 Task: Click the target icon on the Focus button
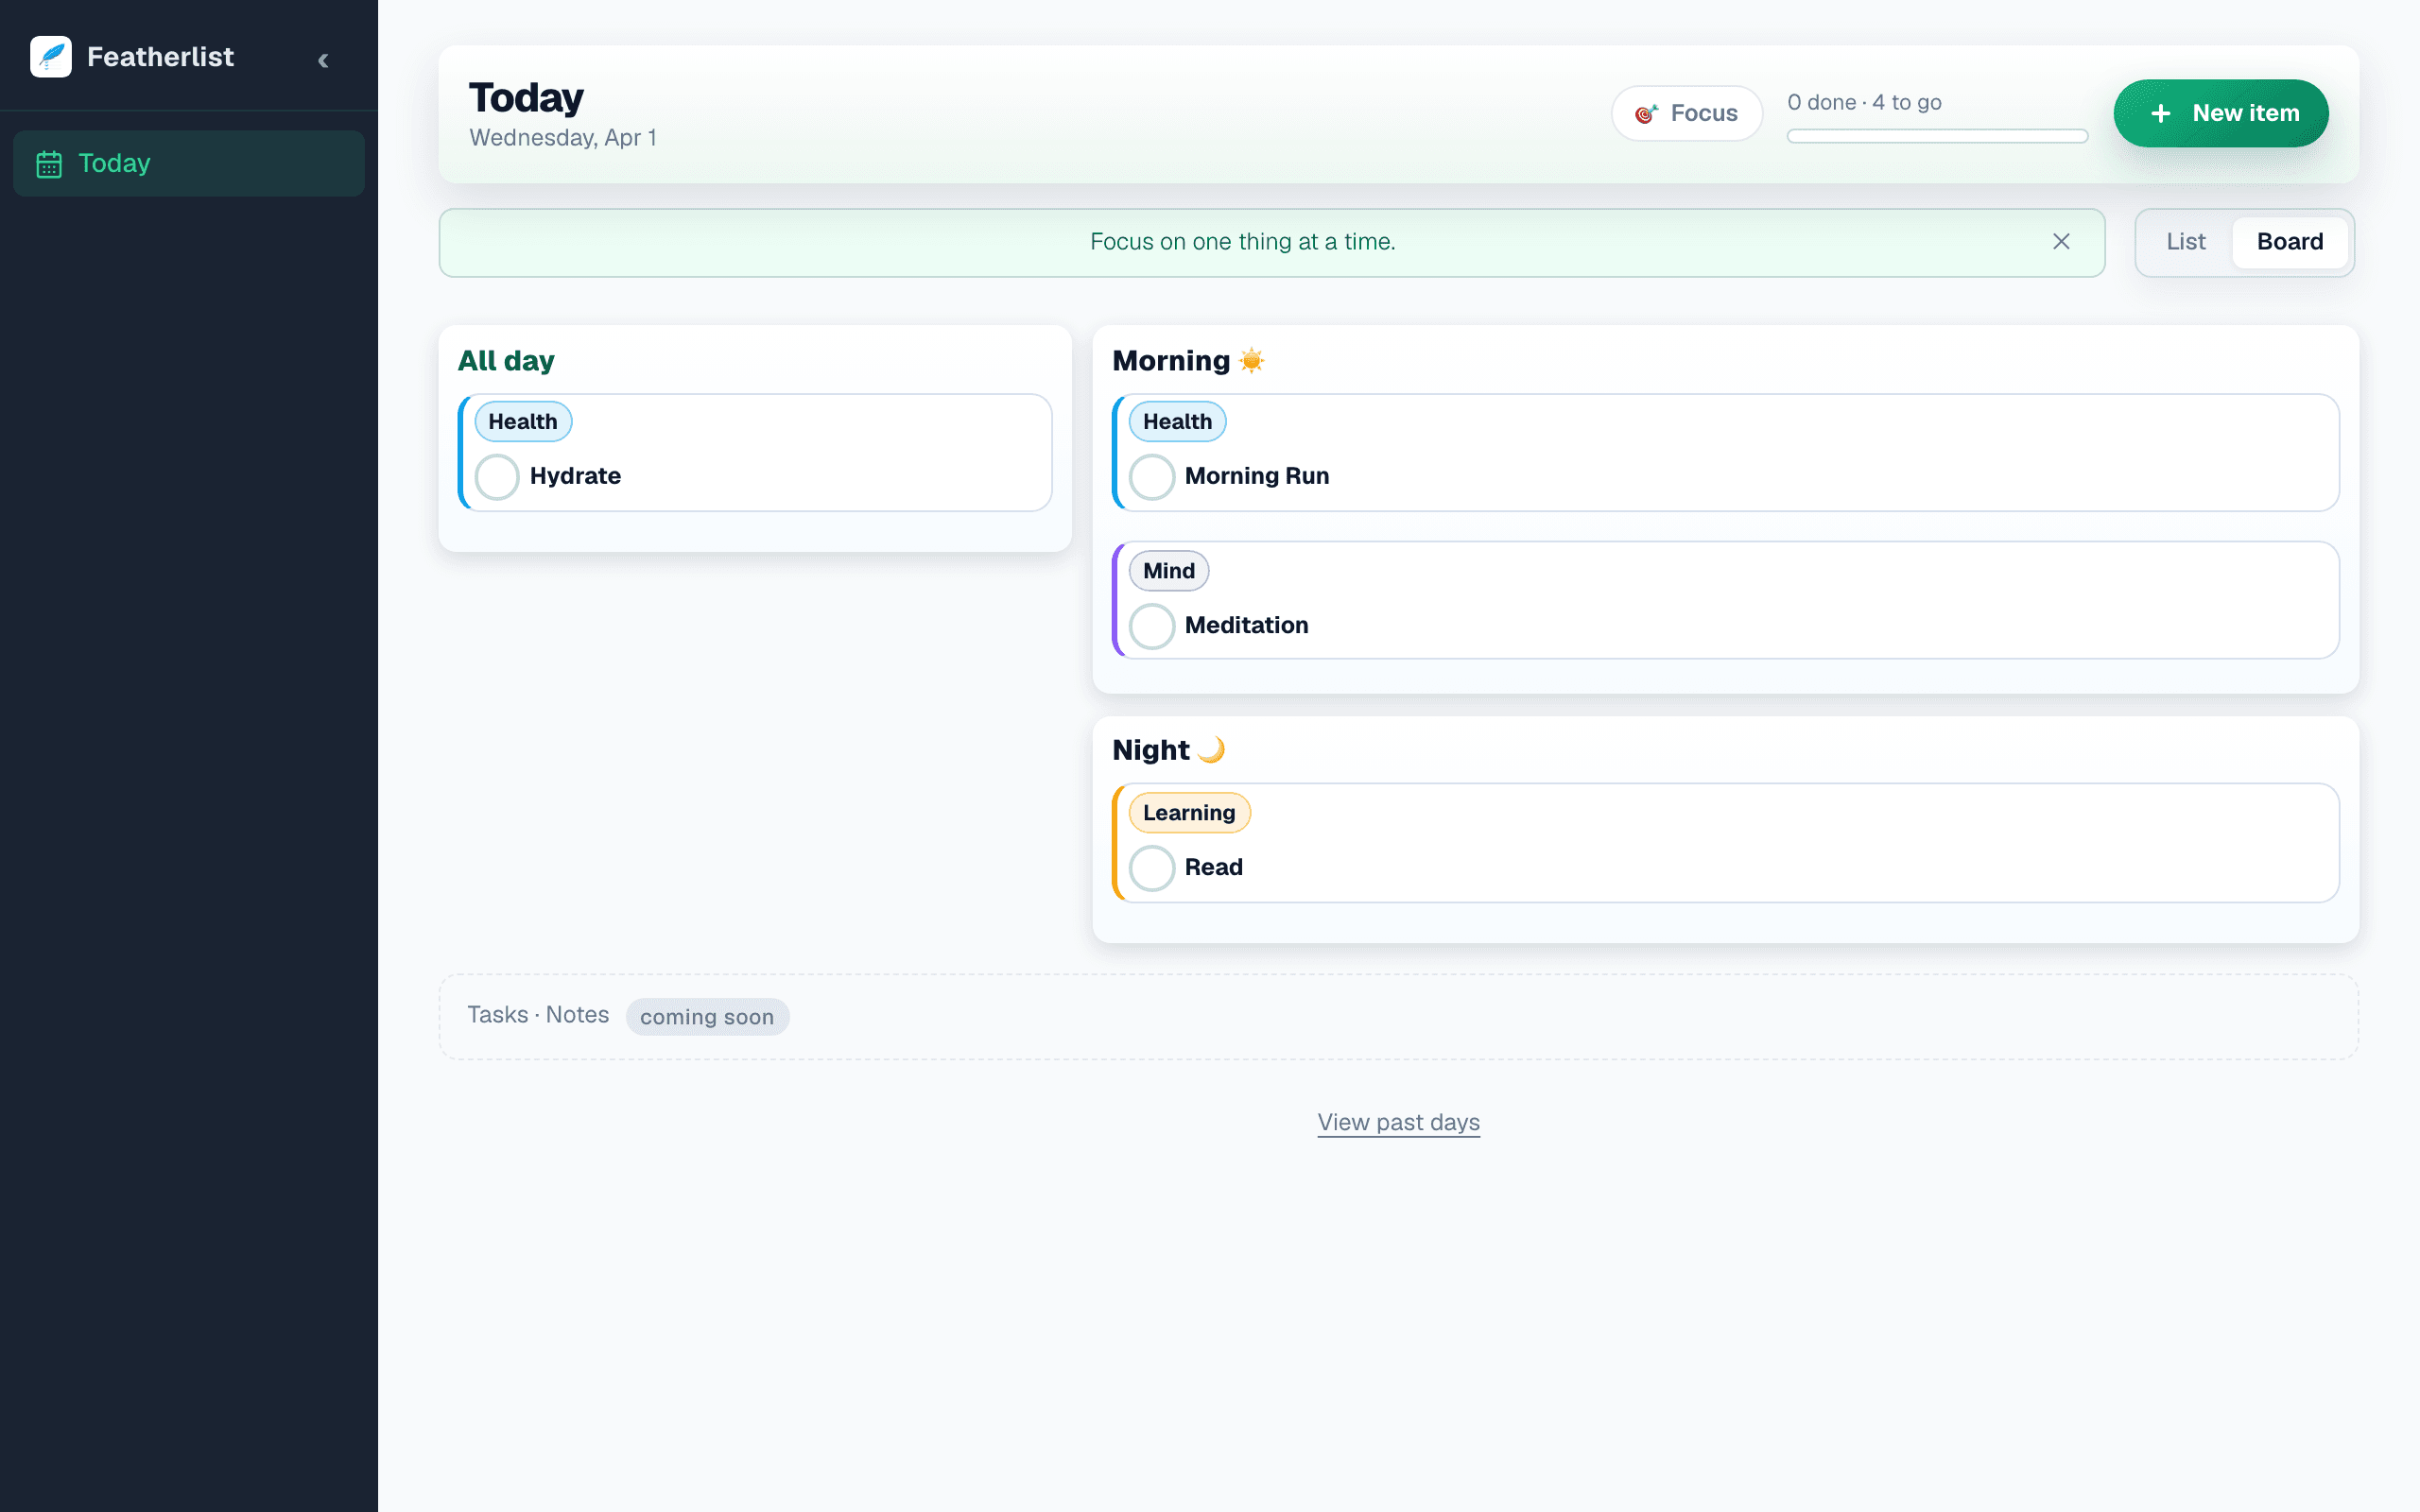pos(1646,113)
